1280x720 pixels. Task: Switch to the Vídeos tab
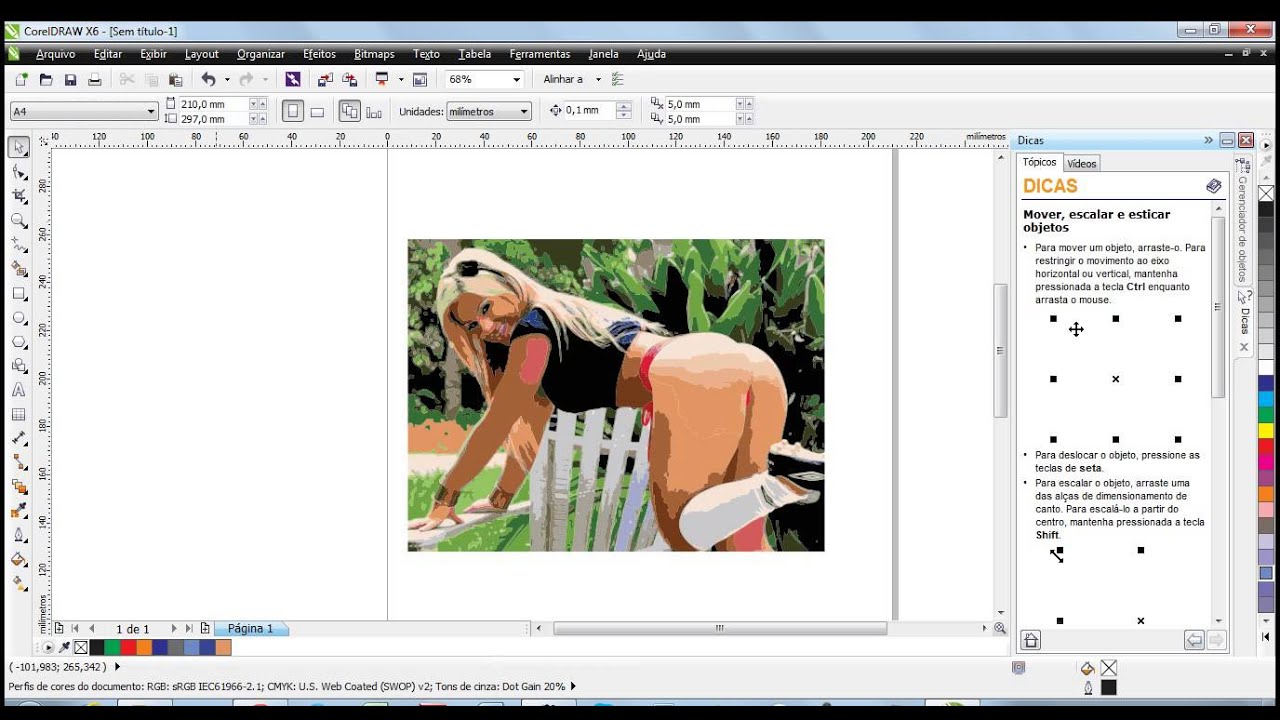point(1082,163)
